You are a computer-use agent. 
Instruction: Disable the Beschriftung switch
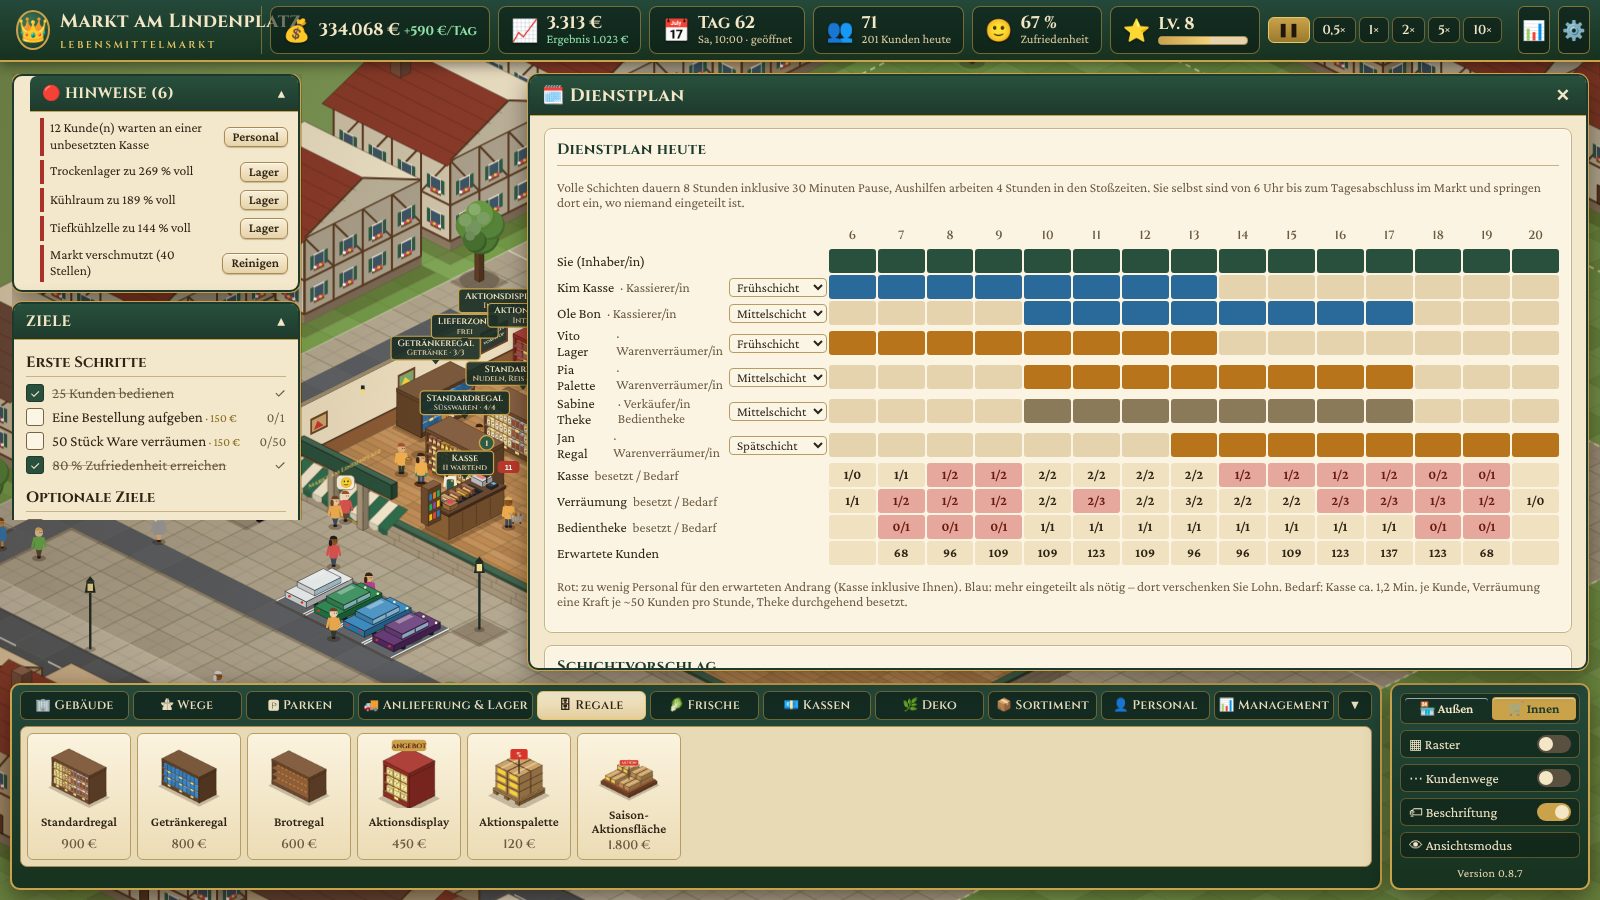pyautogui.click(x=1553, y=812)
